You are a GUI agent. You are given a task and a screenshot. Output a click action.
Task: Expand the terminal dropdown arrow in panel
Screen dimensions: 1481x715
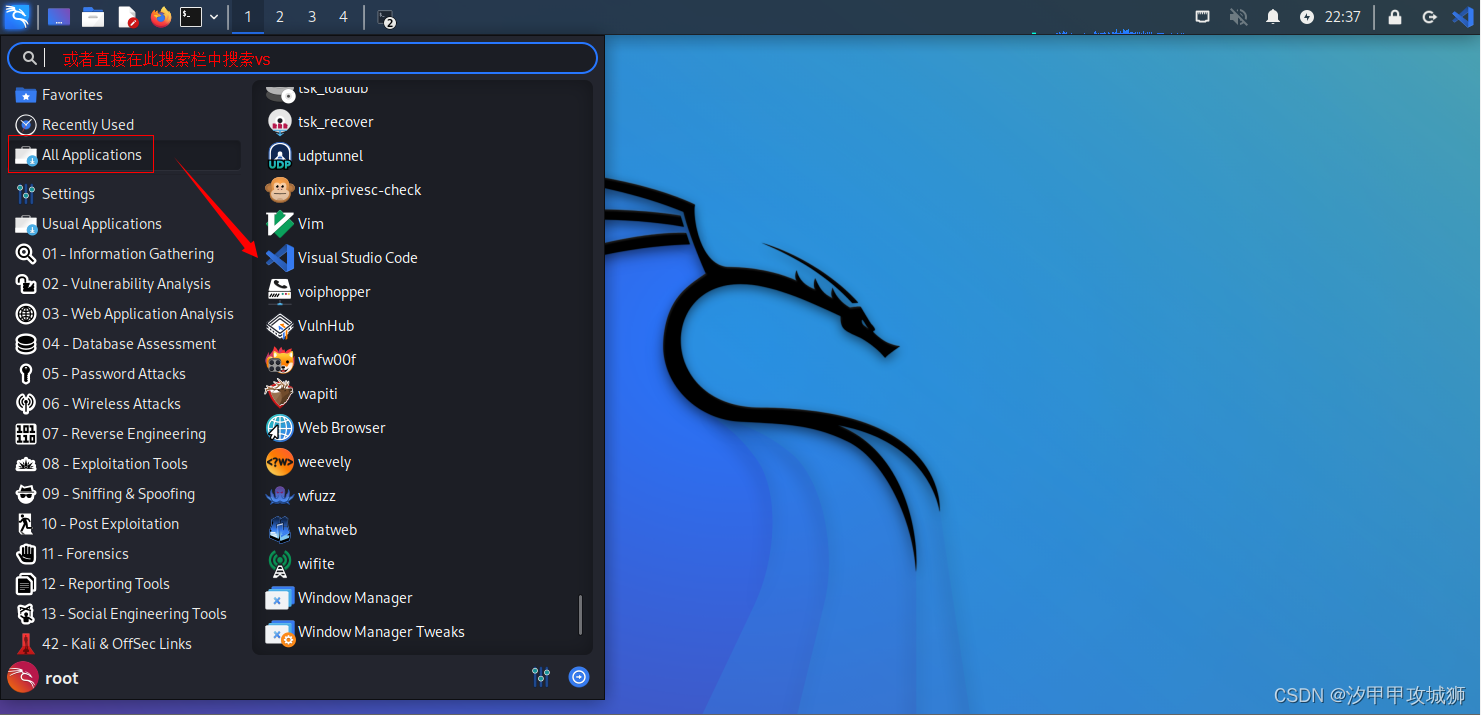[x=214, y=17]
